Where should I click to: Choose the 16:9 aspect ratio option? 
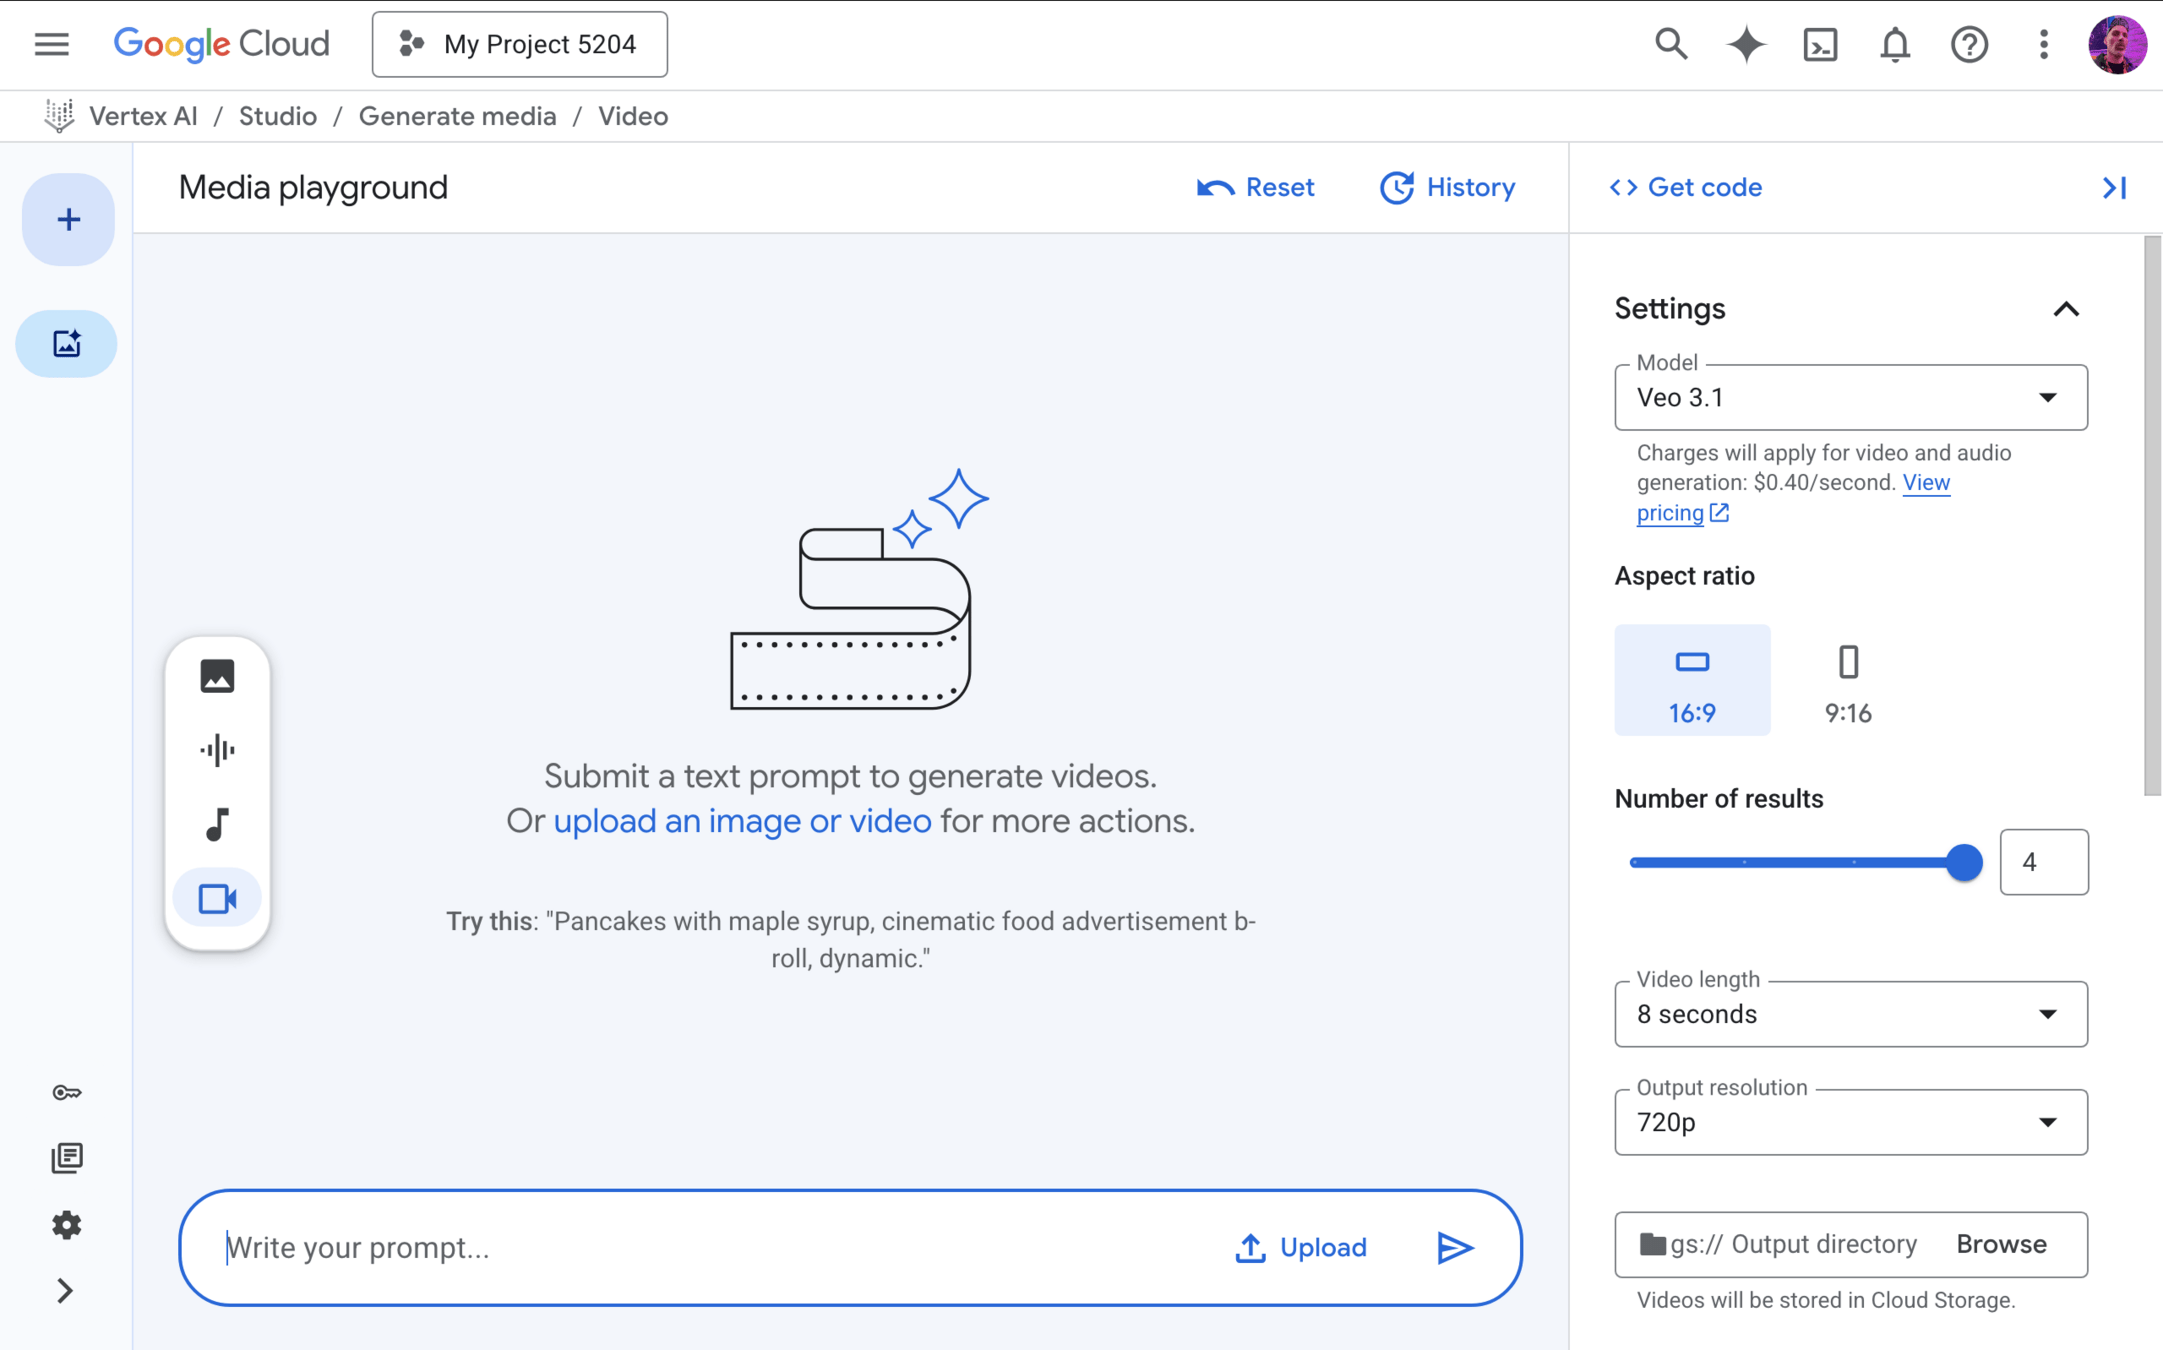pyautogui.click(x=1692, y=681)
